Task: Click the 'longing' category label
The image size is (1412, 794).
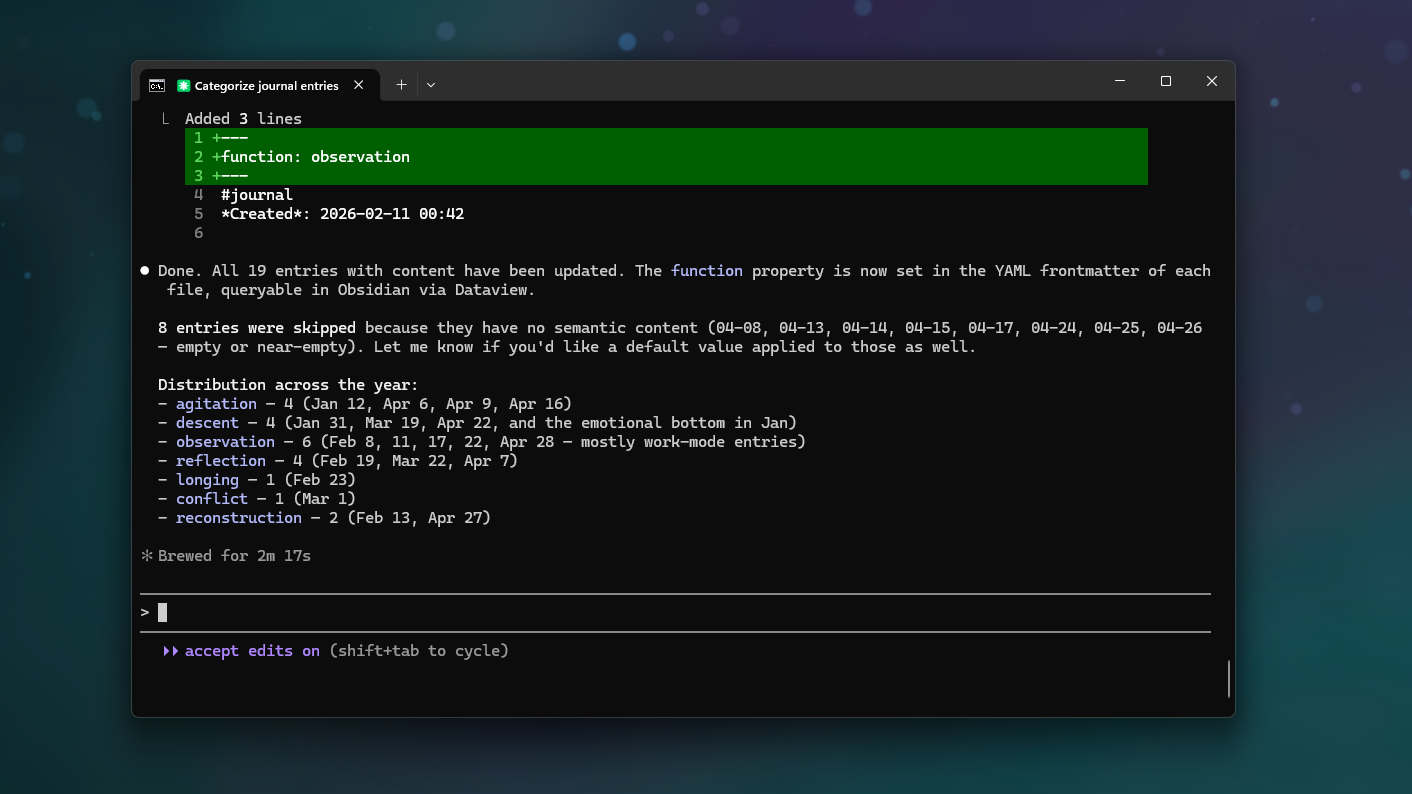Action: pyautogui.click(x=207, y=480)
